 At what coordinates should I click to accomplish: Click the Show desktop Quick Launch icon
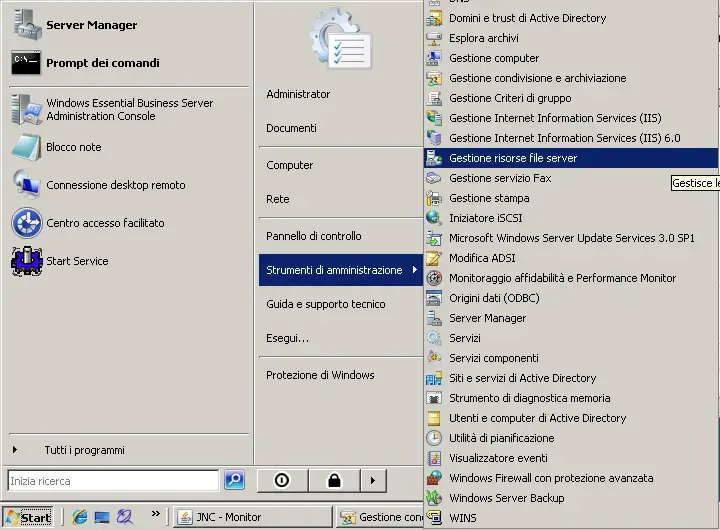coord(102,518)
